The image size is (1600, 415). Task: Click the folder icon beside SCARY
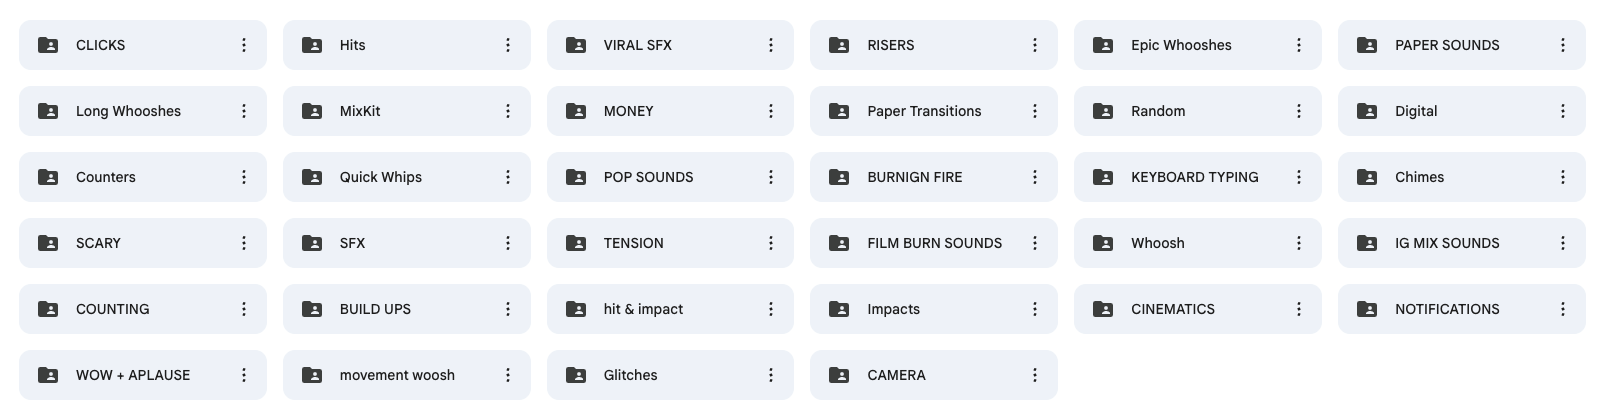coord(48,243)
